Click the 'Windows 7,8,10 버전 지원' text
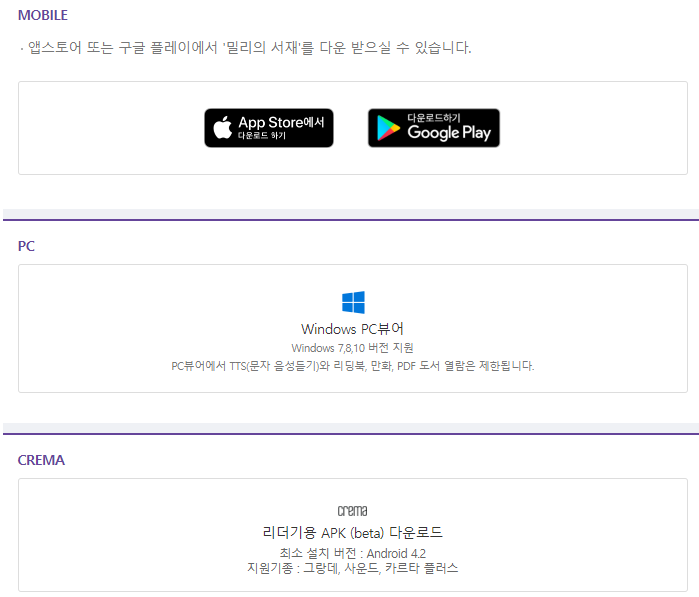The height and width of the screenshot is (597, 699). click(x=352, y=348)
